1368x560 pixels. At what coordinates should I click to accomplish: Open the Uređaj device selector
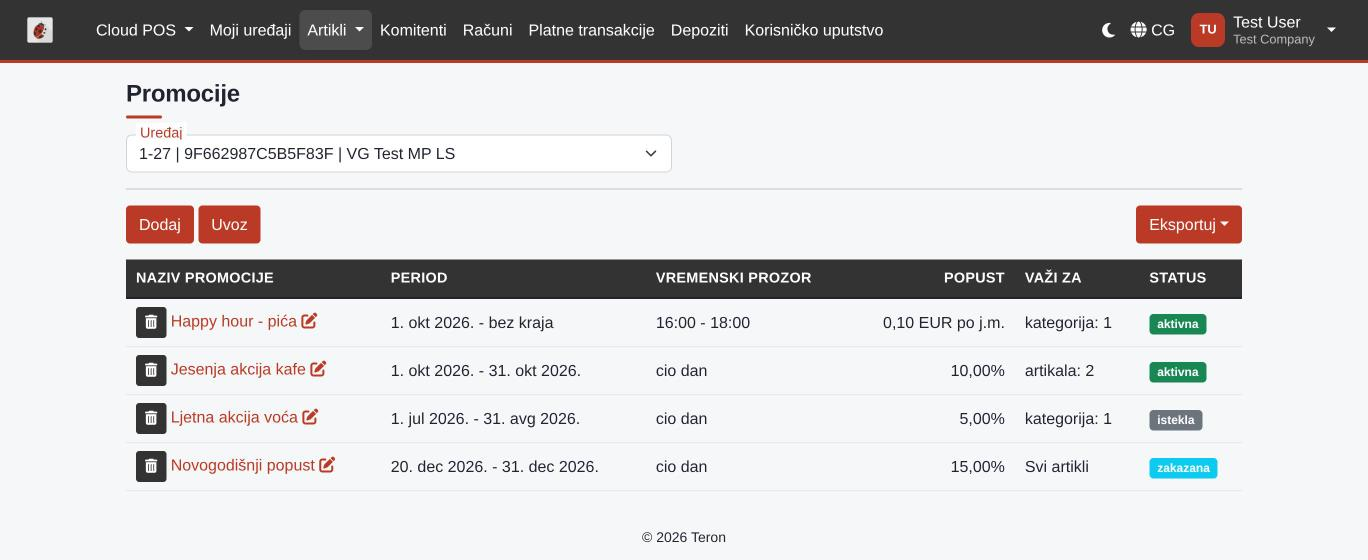[x=399, y=154]
